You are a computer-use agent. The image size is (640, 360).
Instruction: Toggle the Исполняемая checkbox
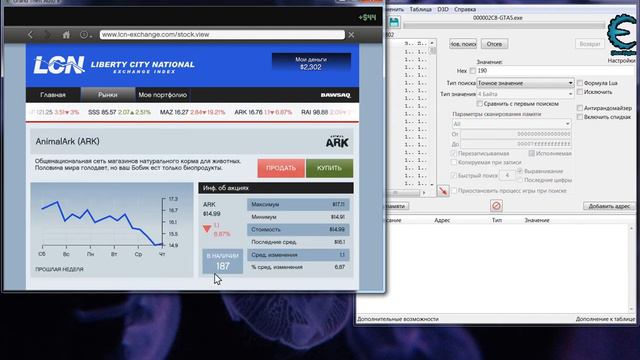coord(531,153)
